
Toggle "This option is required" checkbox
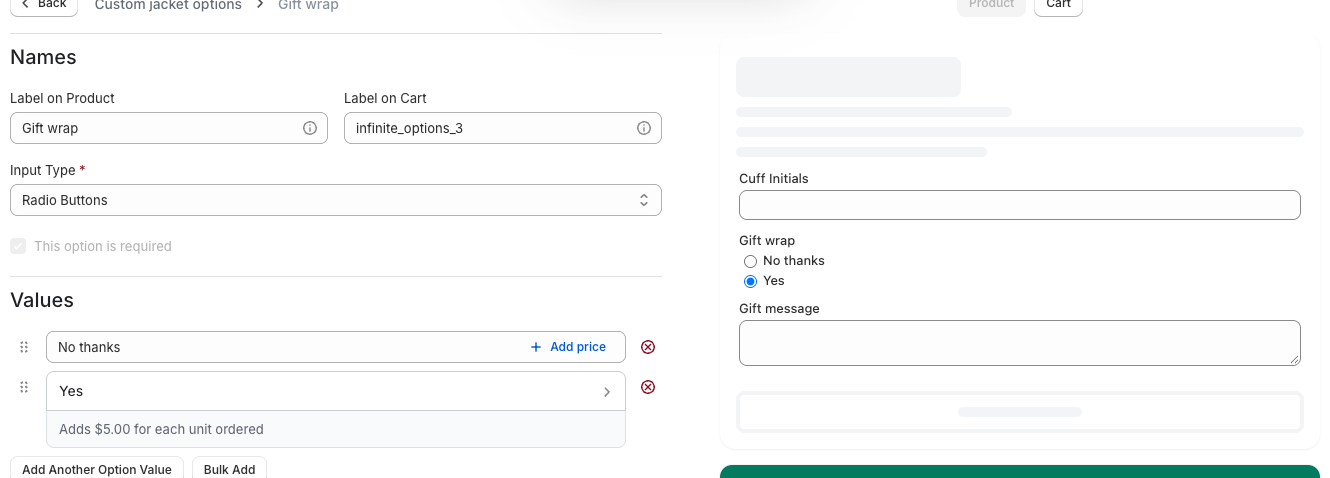[x=18, y=246]
